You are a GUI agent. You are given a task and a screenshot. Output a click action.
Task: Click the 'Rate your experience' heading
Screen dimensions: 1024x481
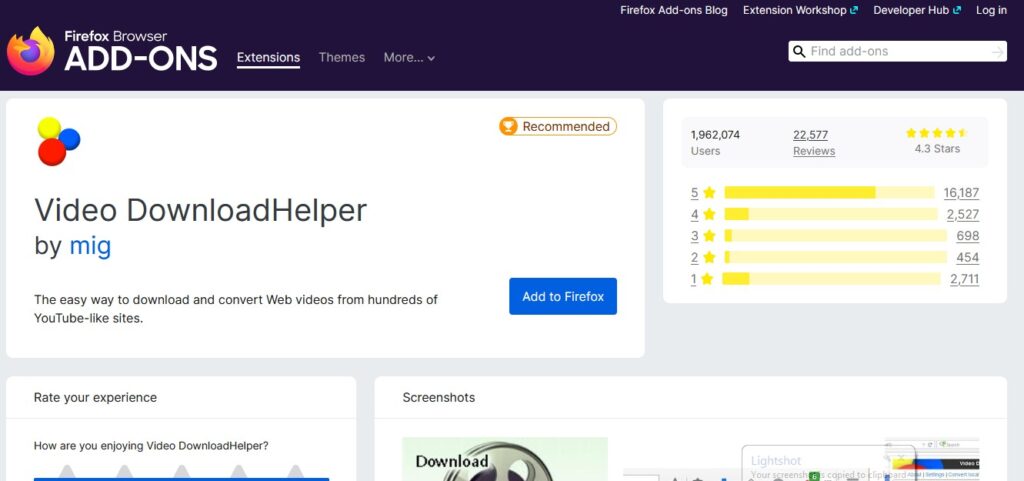click(95, 397)
